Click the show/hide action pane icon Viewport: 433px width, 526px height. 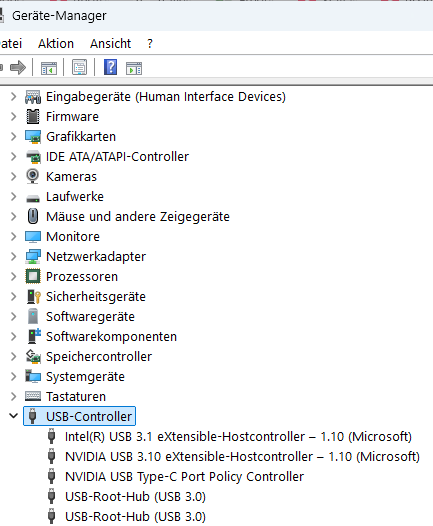point(134,68)
